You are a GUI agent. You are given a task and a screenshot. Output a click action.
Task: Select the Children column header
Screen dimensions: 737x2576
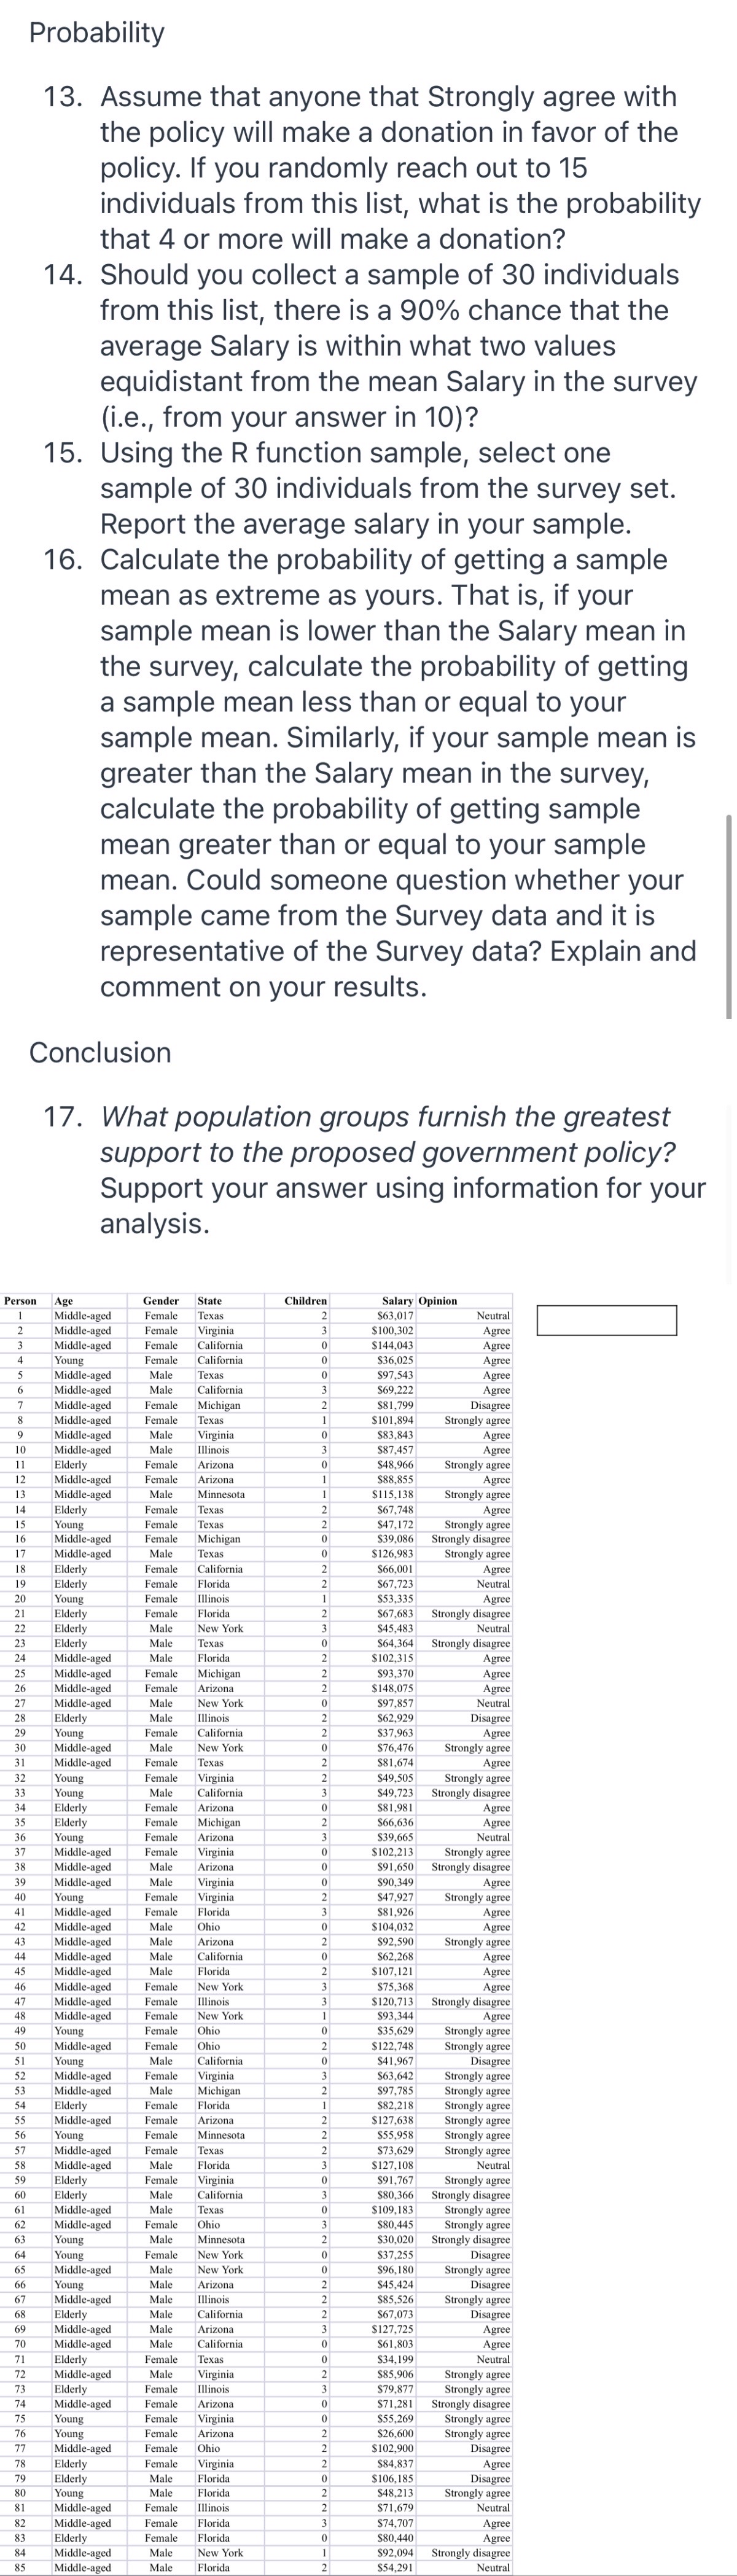click(305, 1301)
